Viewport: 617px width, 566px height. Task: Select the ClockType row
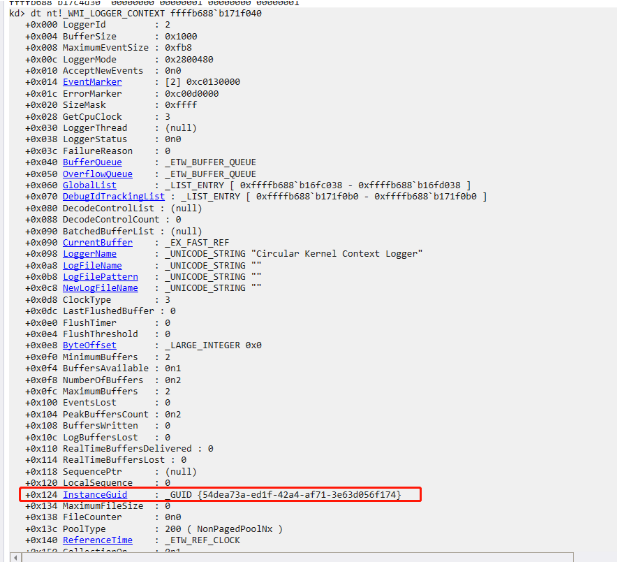[x=98, y=300]
